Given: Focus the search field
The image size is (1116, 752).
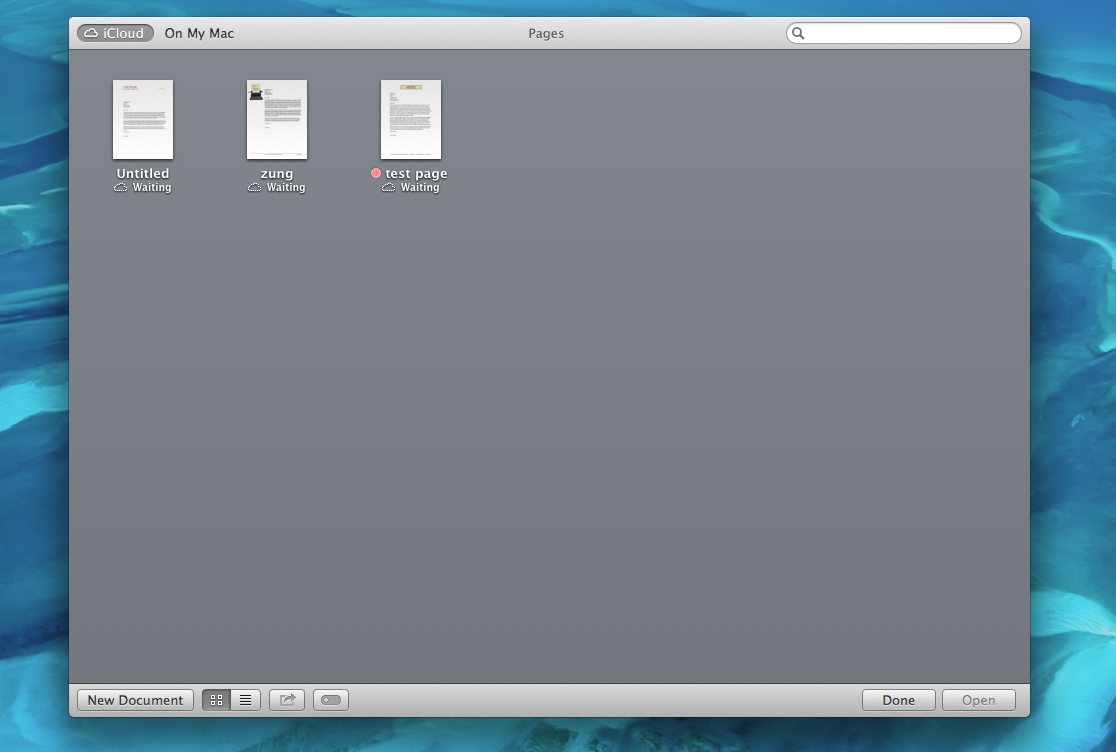Looking at the screenshot, I should pyautogui.click(x=904, y=33).
